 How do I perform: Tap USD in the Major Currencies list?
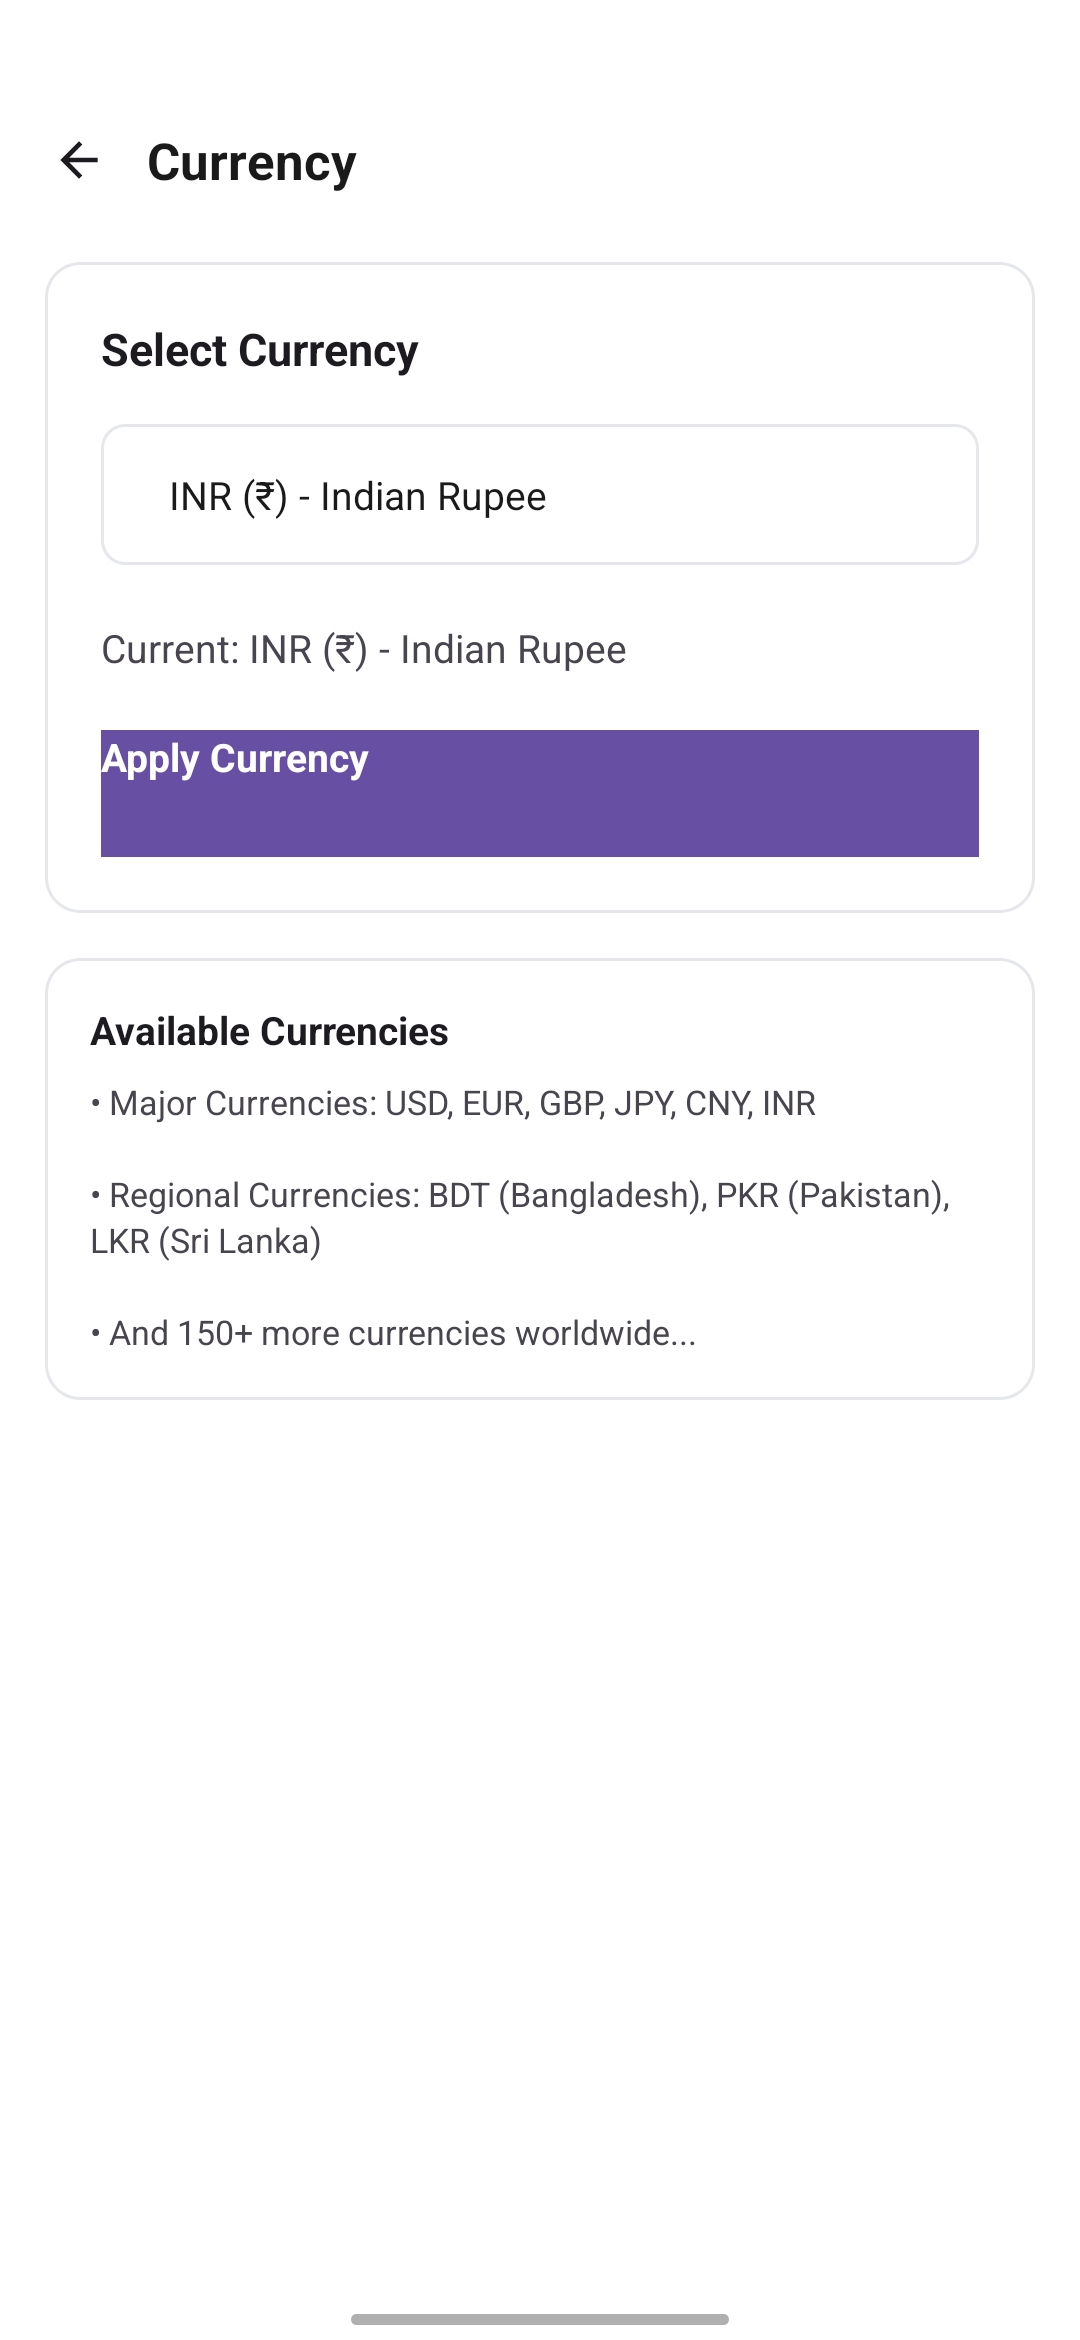tap(418, 1103)
